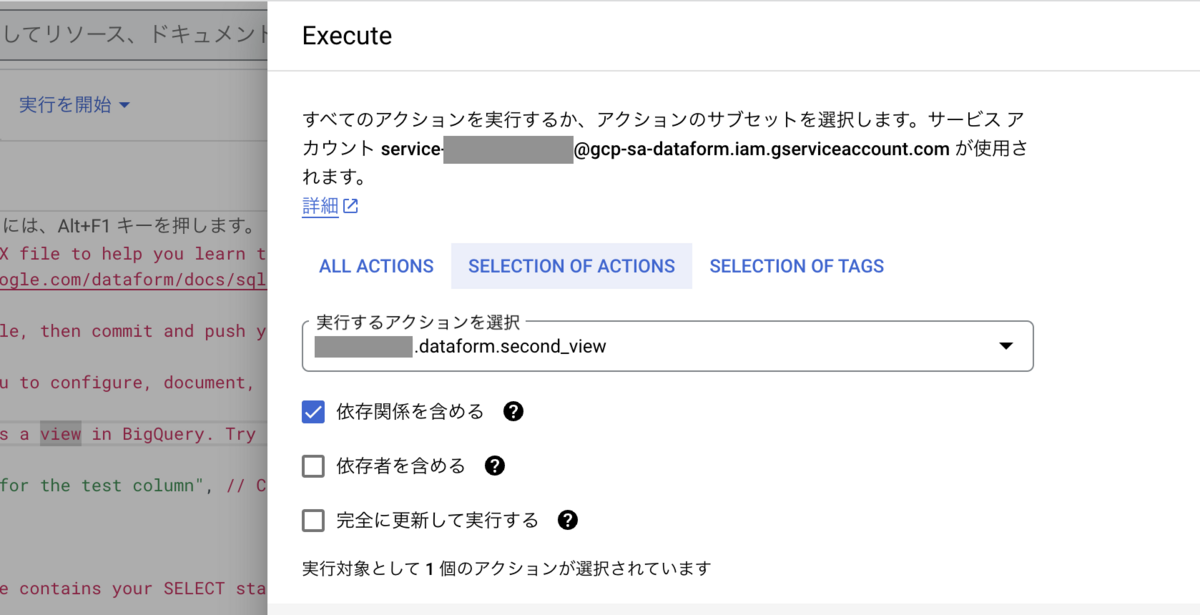The height and width of the screenshot is (615, 1200).
Task: Enable the 依存者を含める checkbox
Action: click(x=314, y=466)
